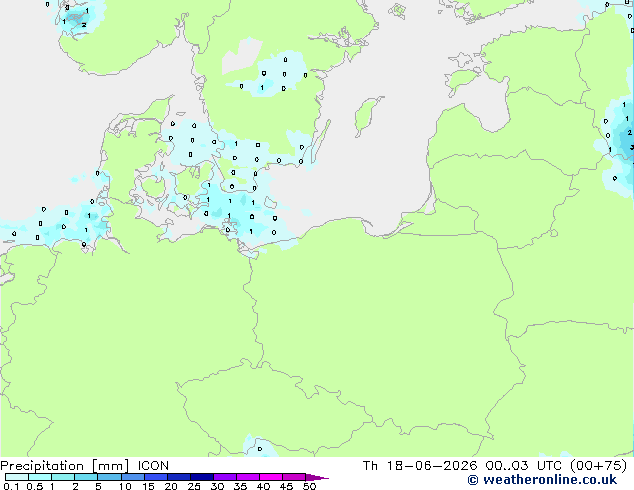Viewport: 634px width, 490px height.
Task: Click the "Precipitation" title word
Action: [x=42, y=466]
